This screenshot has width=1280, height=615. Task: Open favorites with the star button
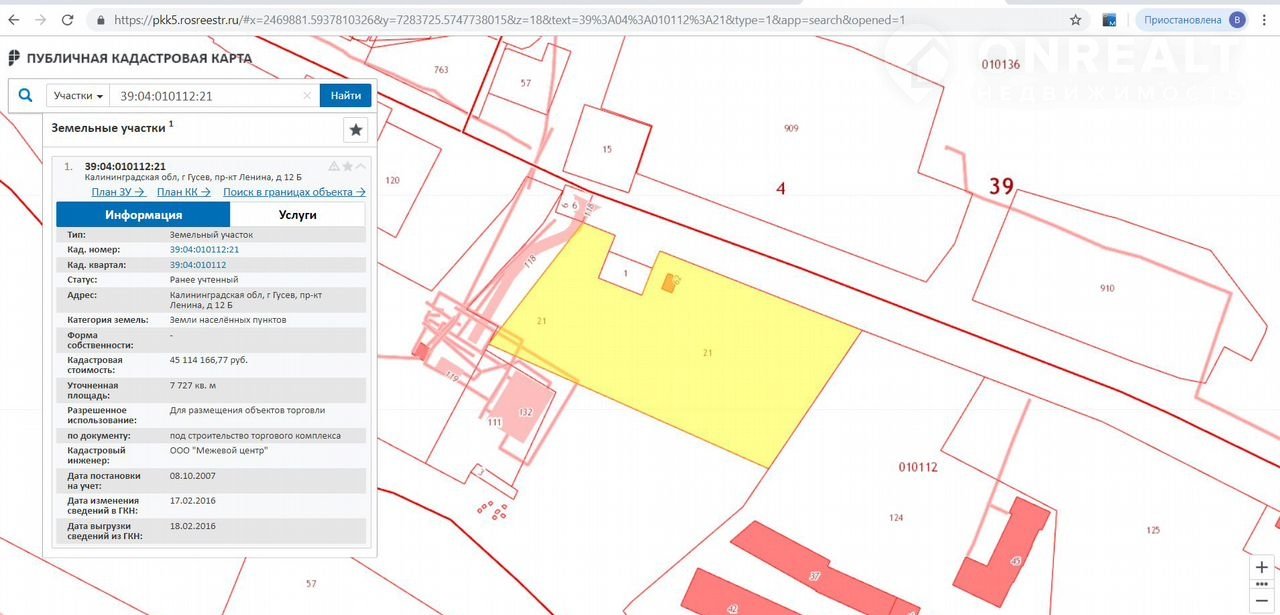(356, 129)
